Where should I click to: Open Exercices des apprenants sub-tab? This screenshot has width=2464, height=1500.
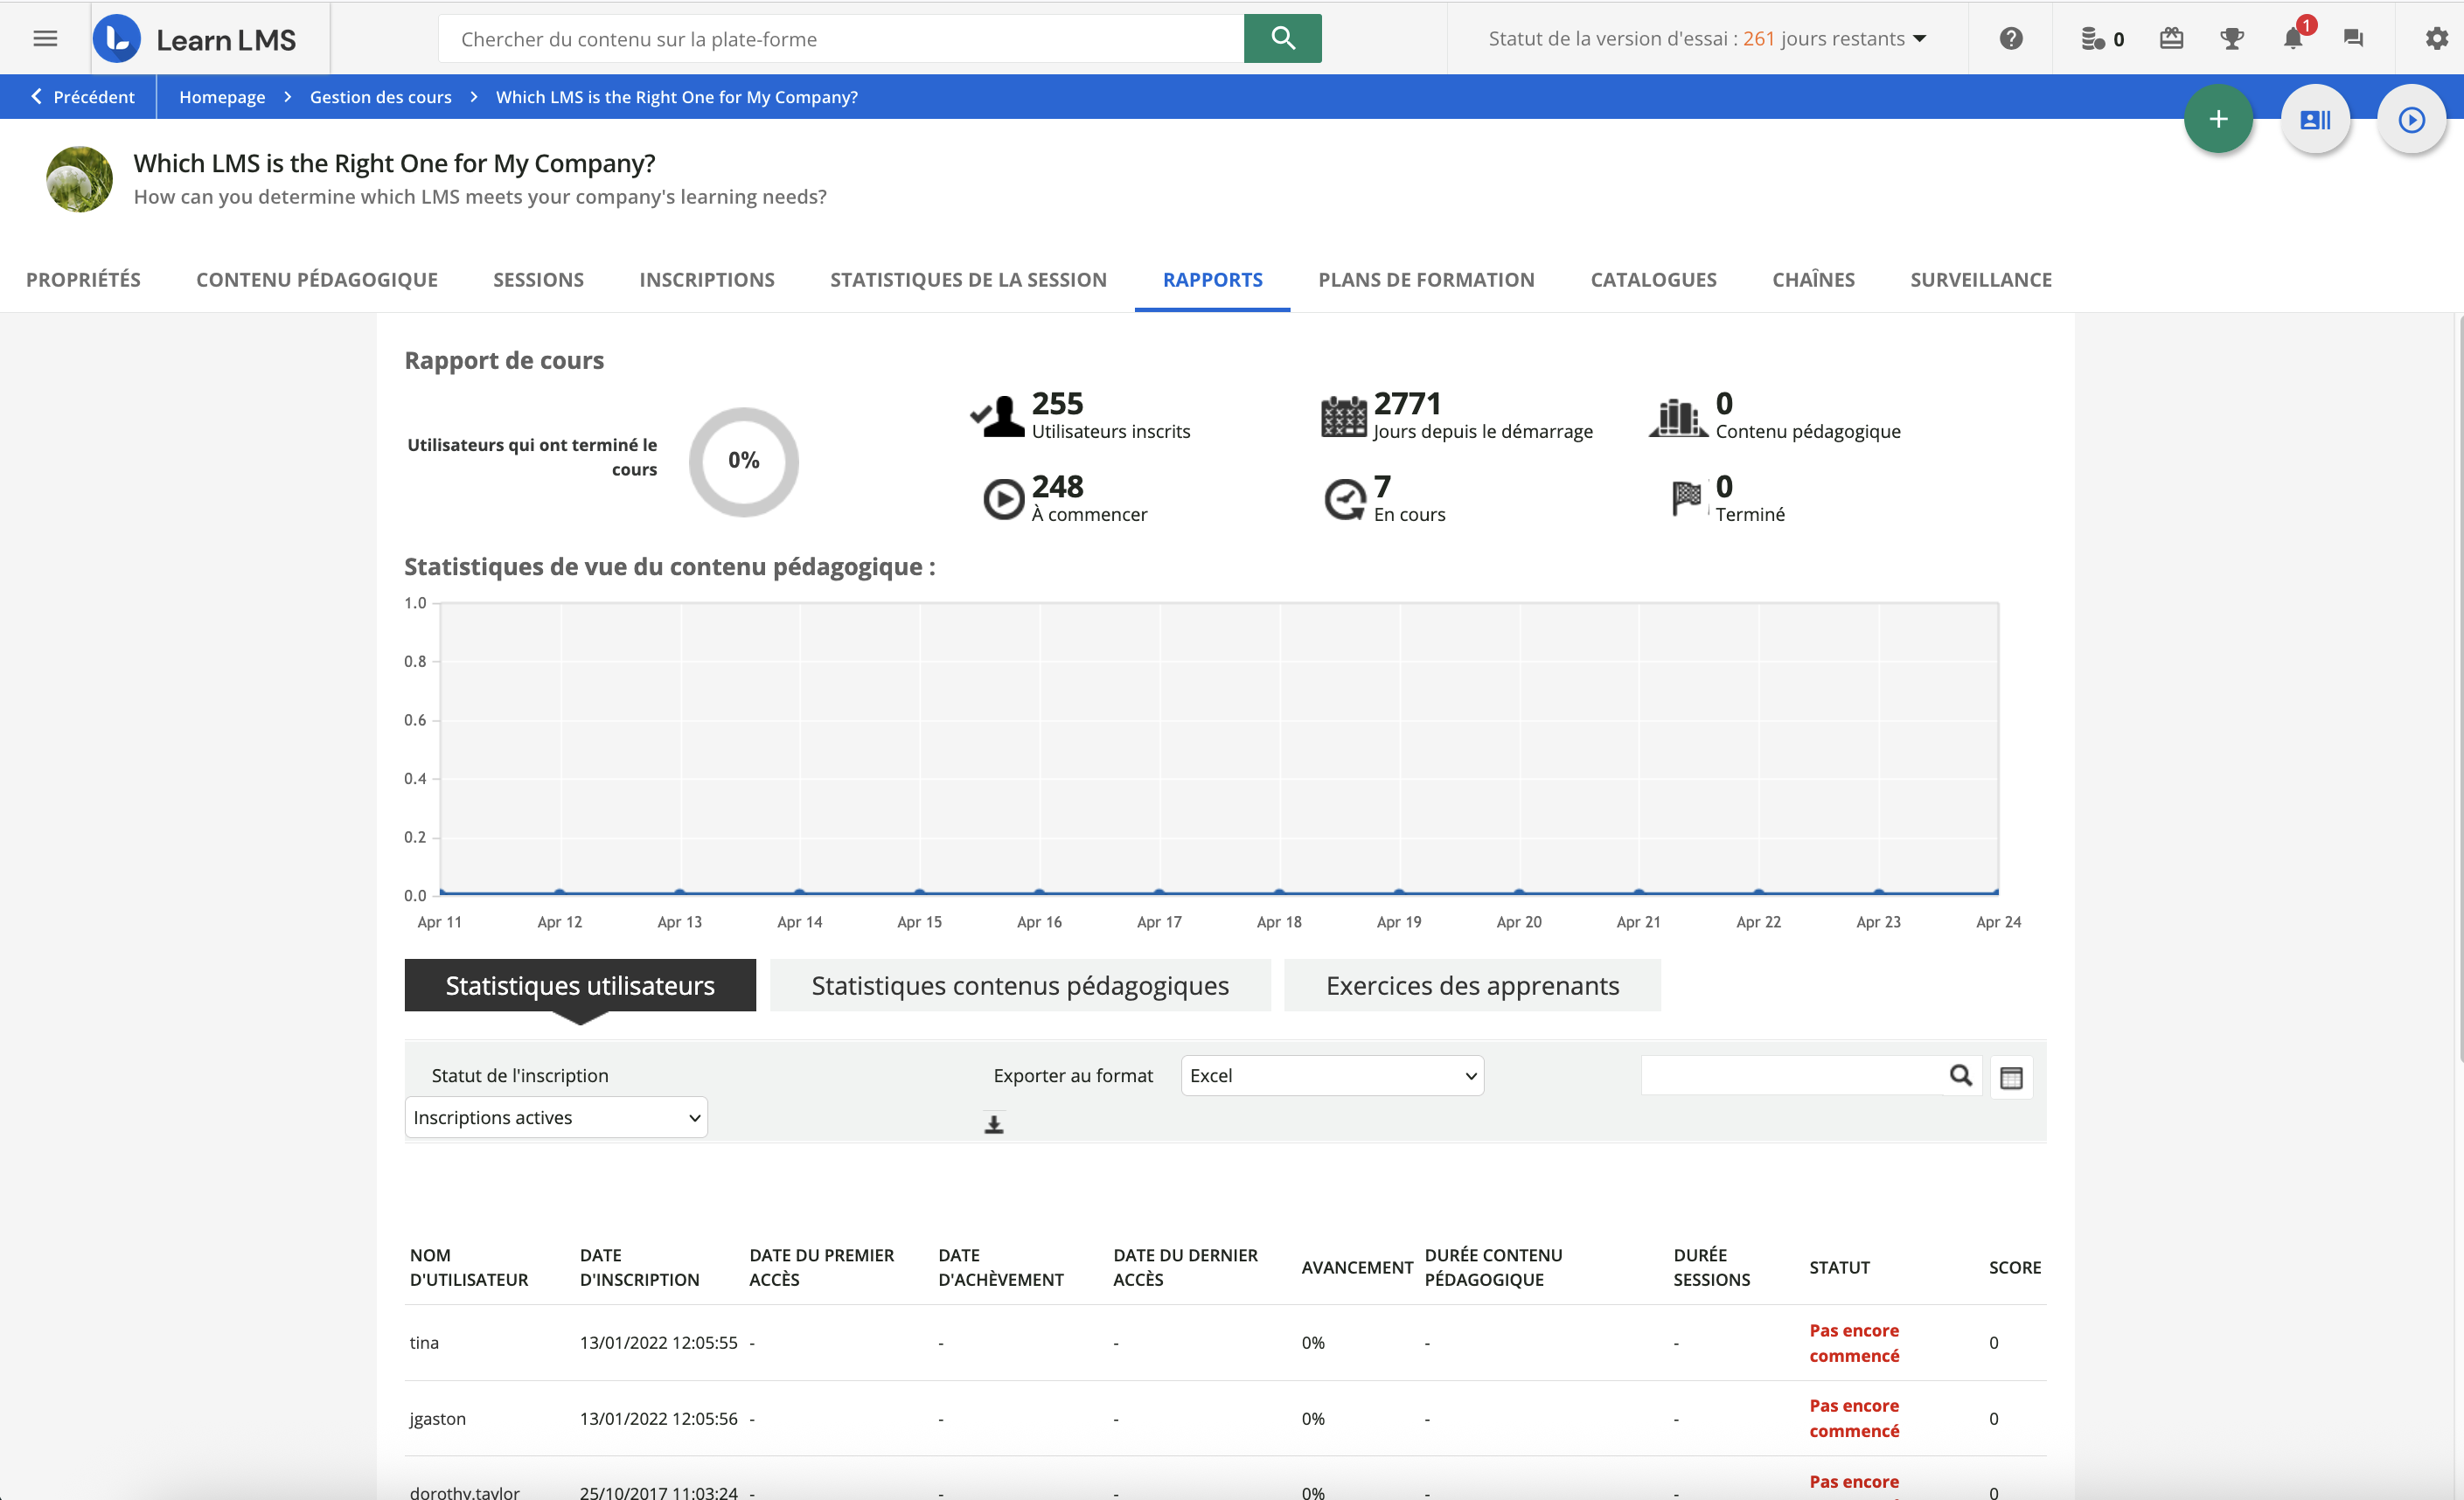pyautogui.click(x=1472, y=986)
